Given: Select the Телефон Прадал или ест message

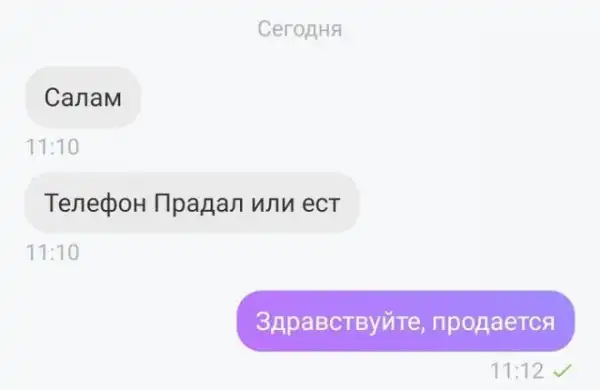Looking at the screenshot, I should (192, 203).
